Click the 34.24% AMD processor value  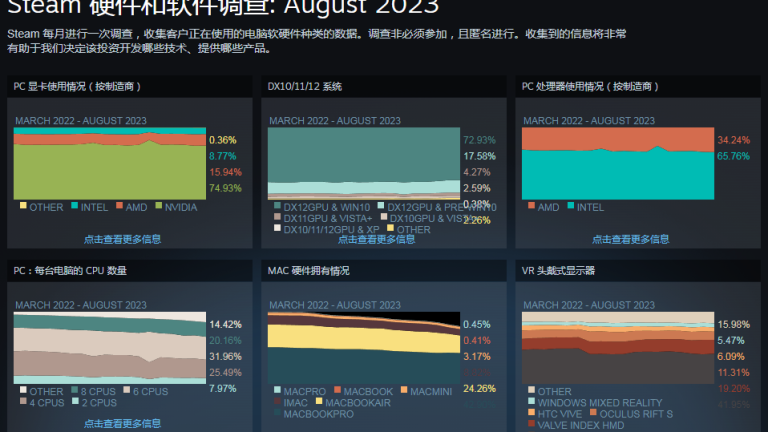click(x=734, y=140)
